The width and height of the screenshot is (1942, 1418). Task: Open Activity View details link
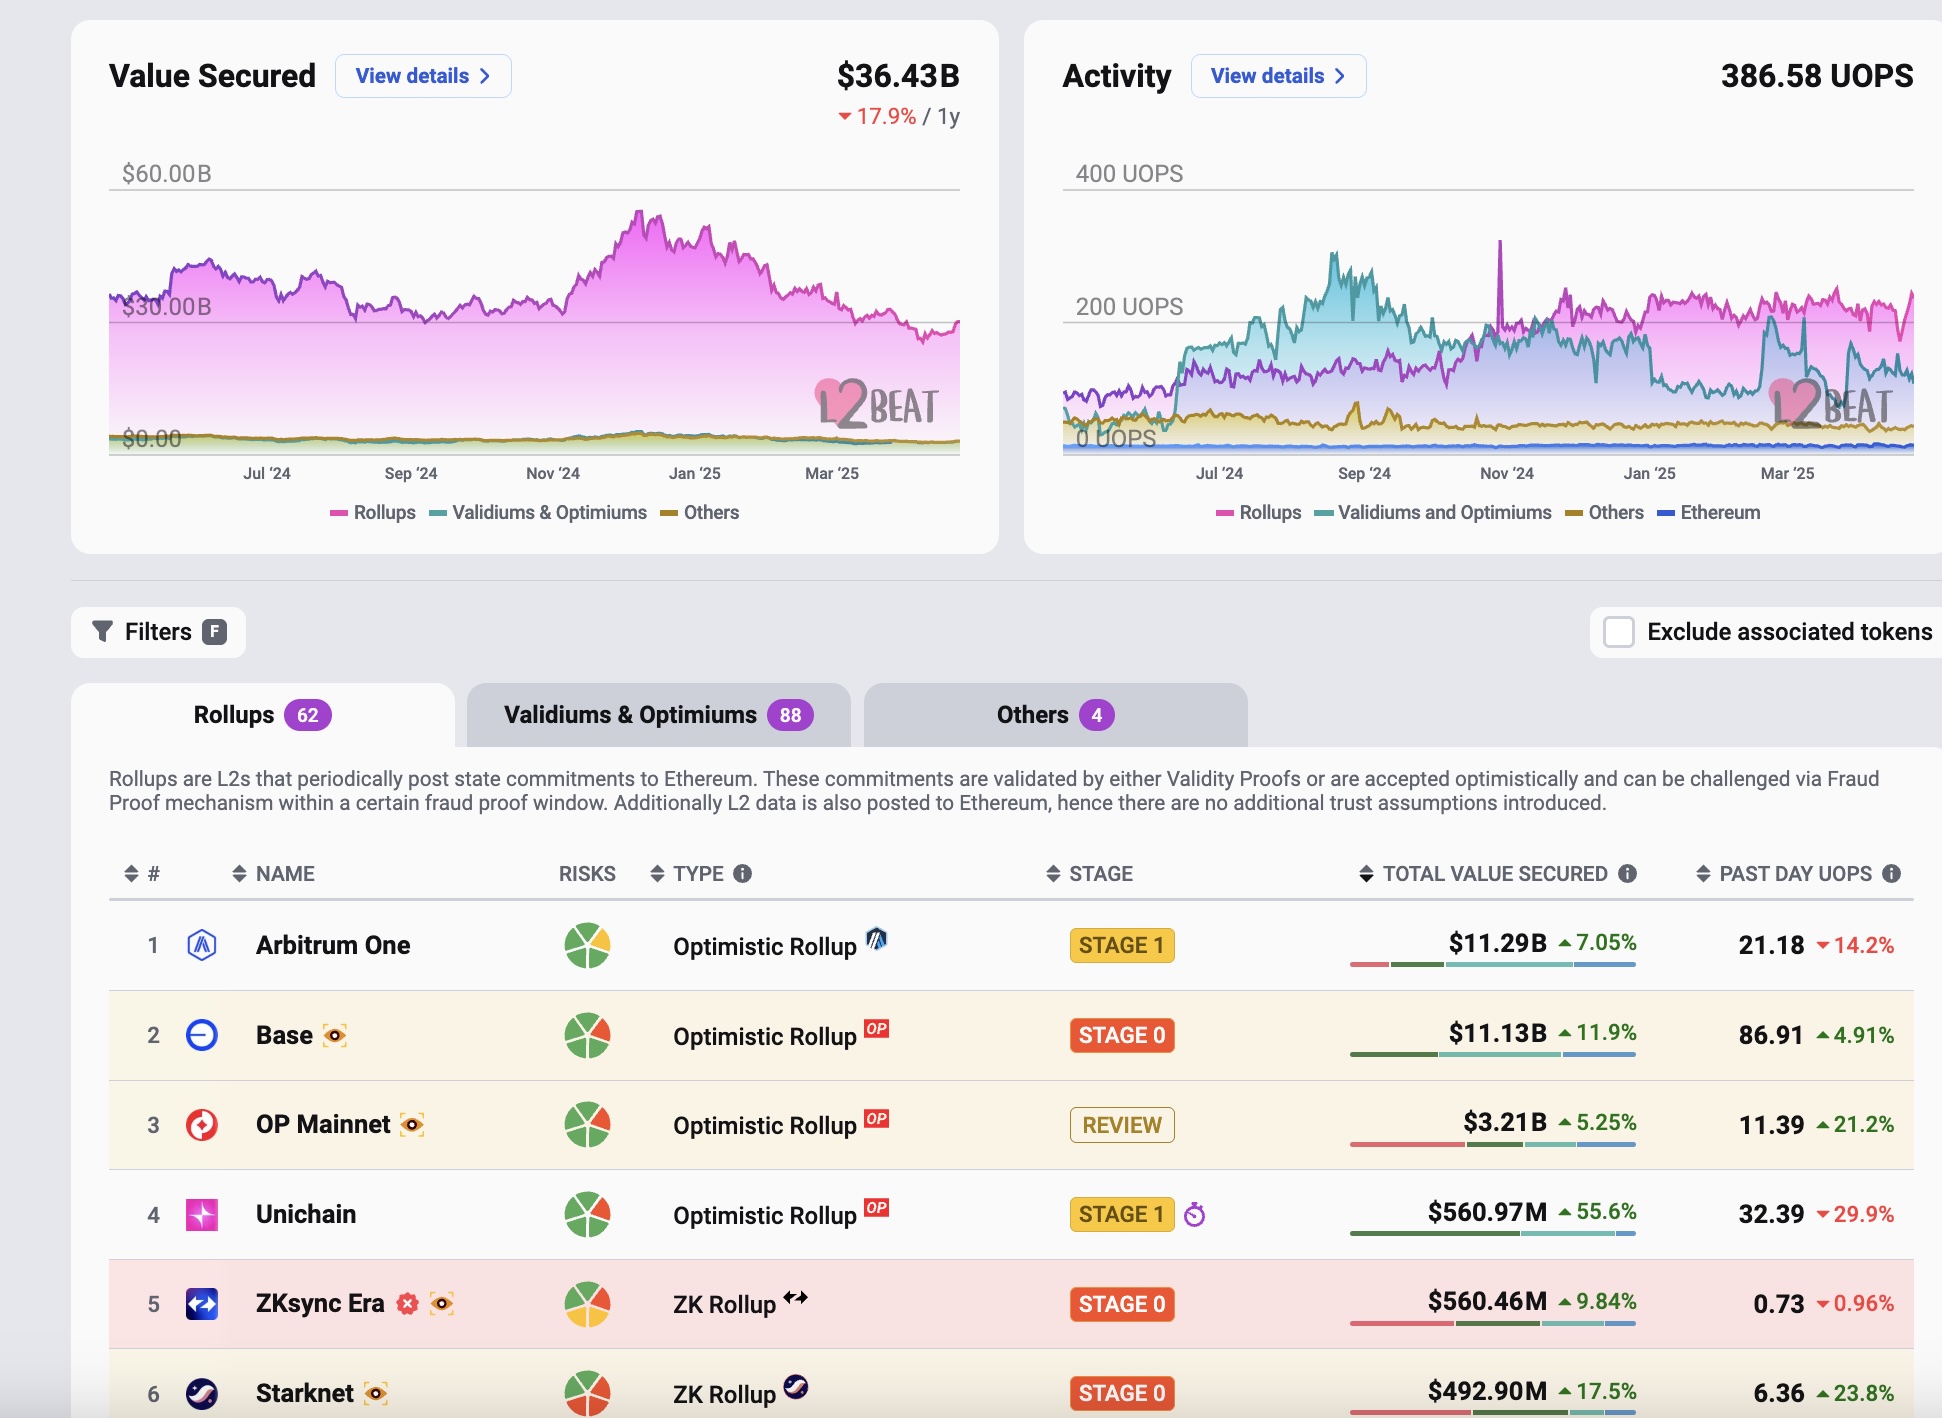click(1278, 76)
